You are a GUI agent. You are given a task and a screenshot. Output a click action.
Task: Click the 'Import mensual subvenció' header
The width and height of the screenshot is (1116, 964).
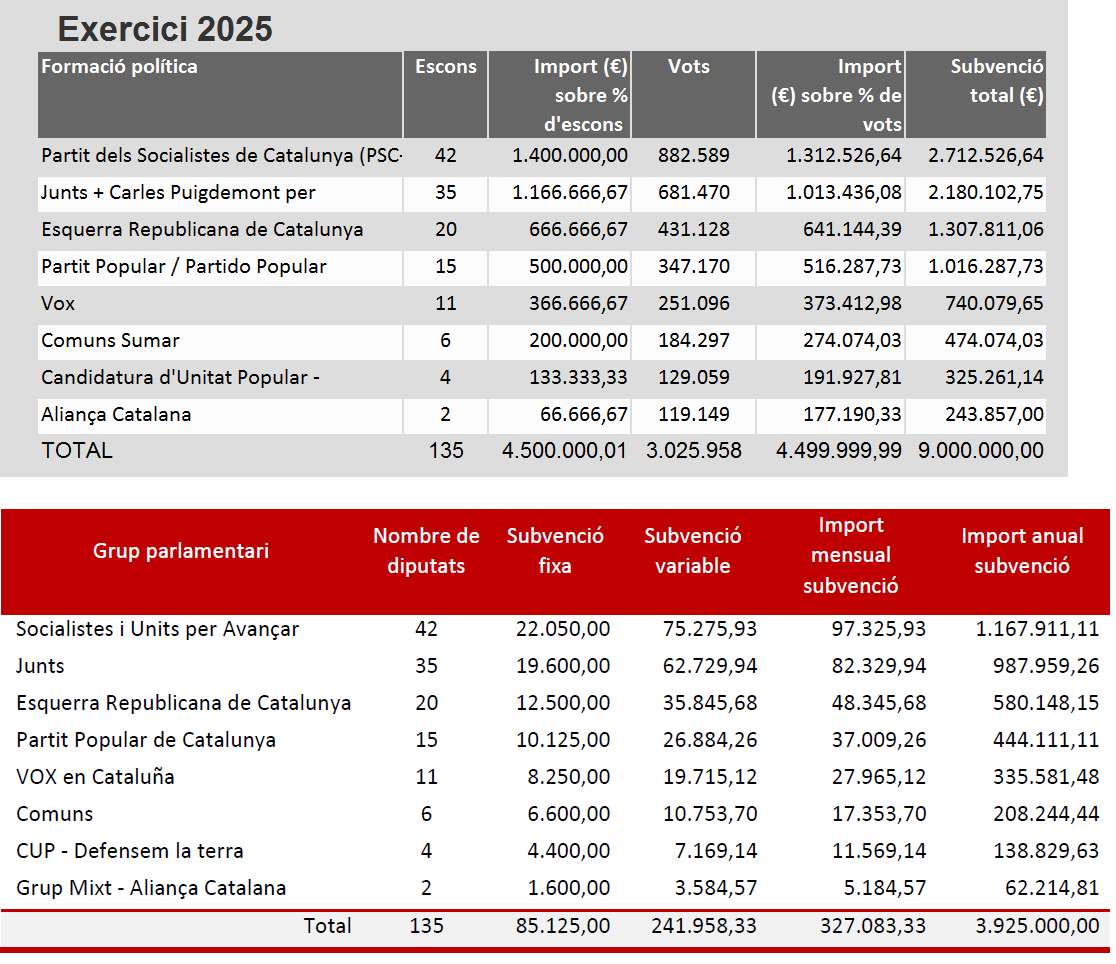click(x=851, y=555)
